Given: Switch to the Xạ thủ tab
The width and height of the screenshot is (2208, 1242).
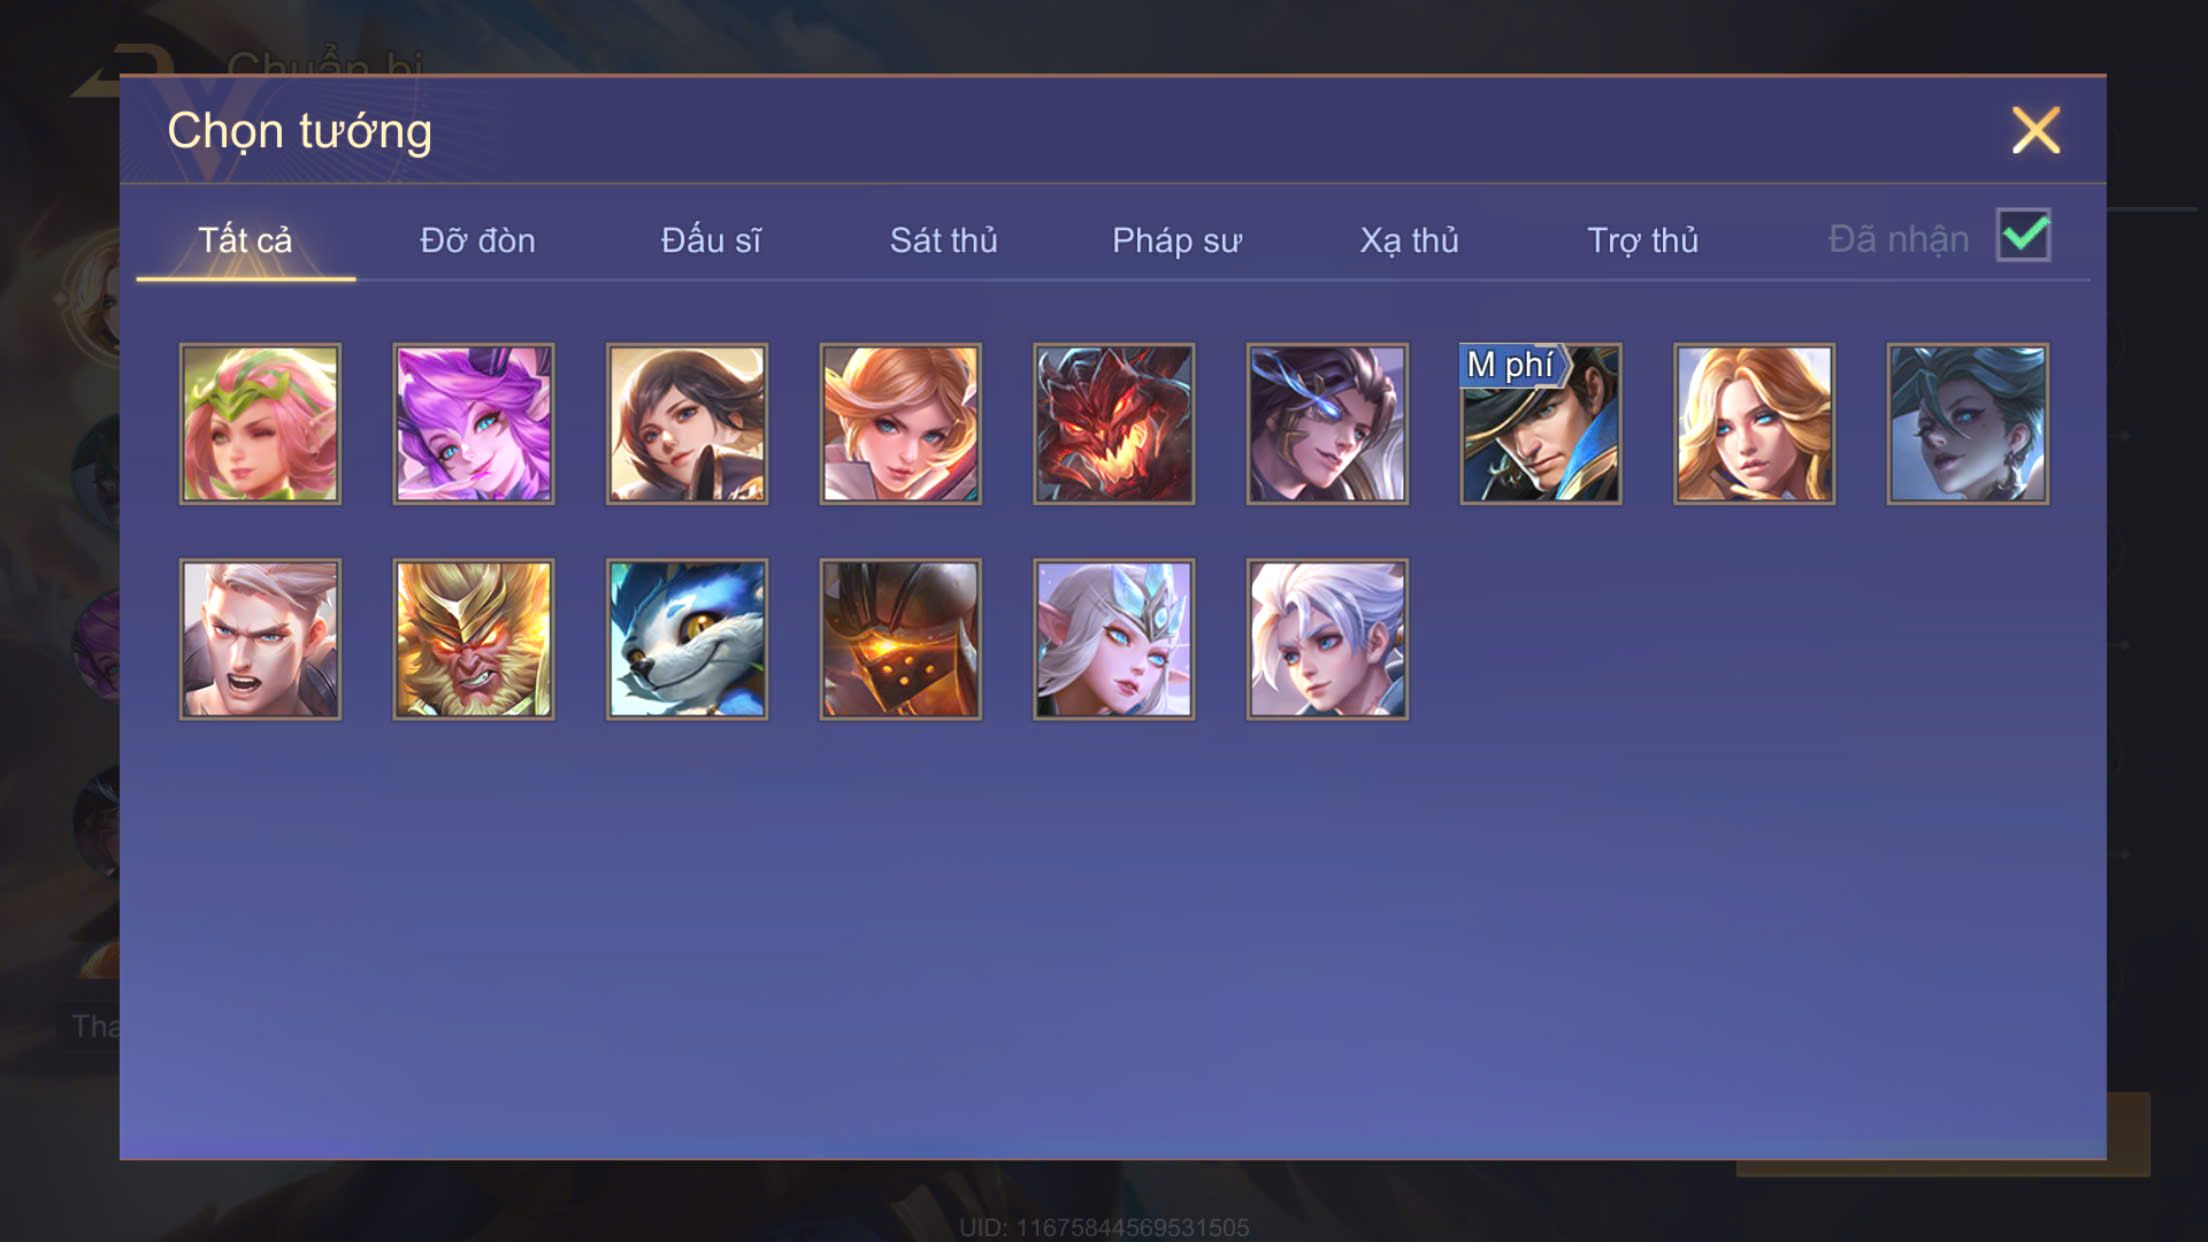Looking at the screenshot, I should coord(1409,240).
